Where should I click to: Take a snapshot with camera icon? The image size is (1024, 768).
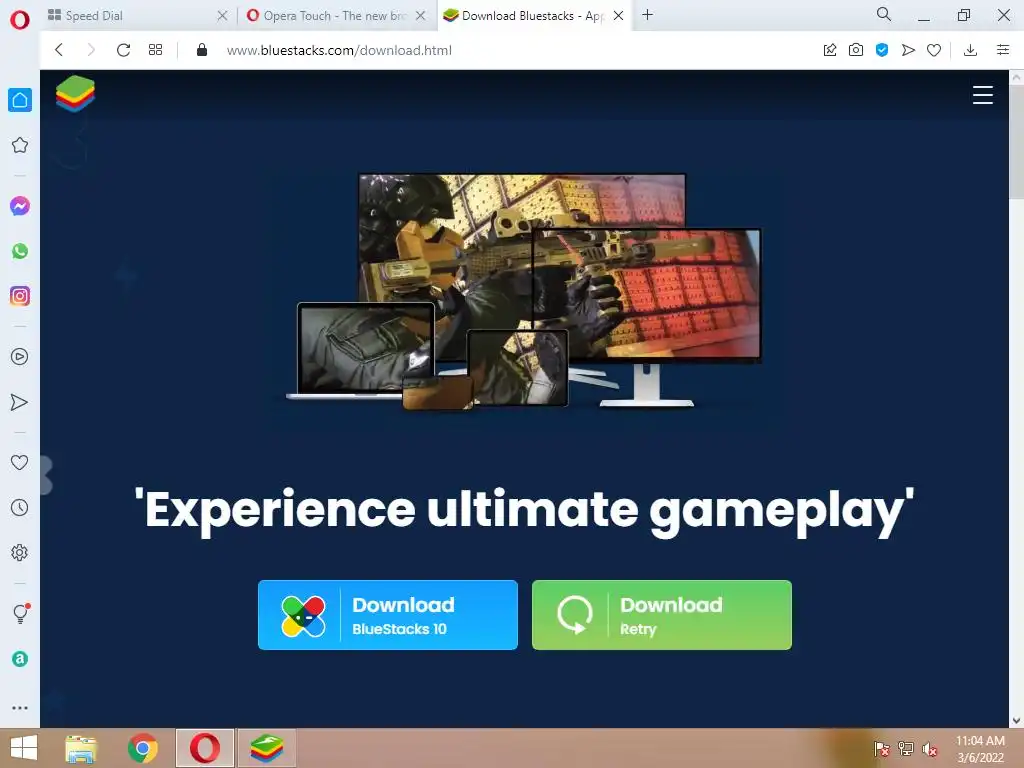click(x=856, y=50)
